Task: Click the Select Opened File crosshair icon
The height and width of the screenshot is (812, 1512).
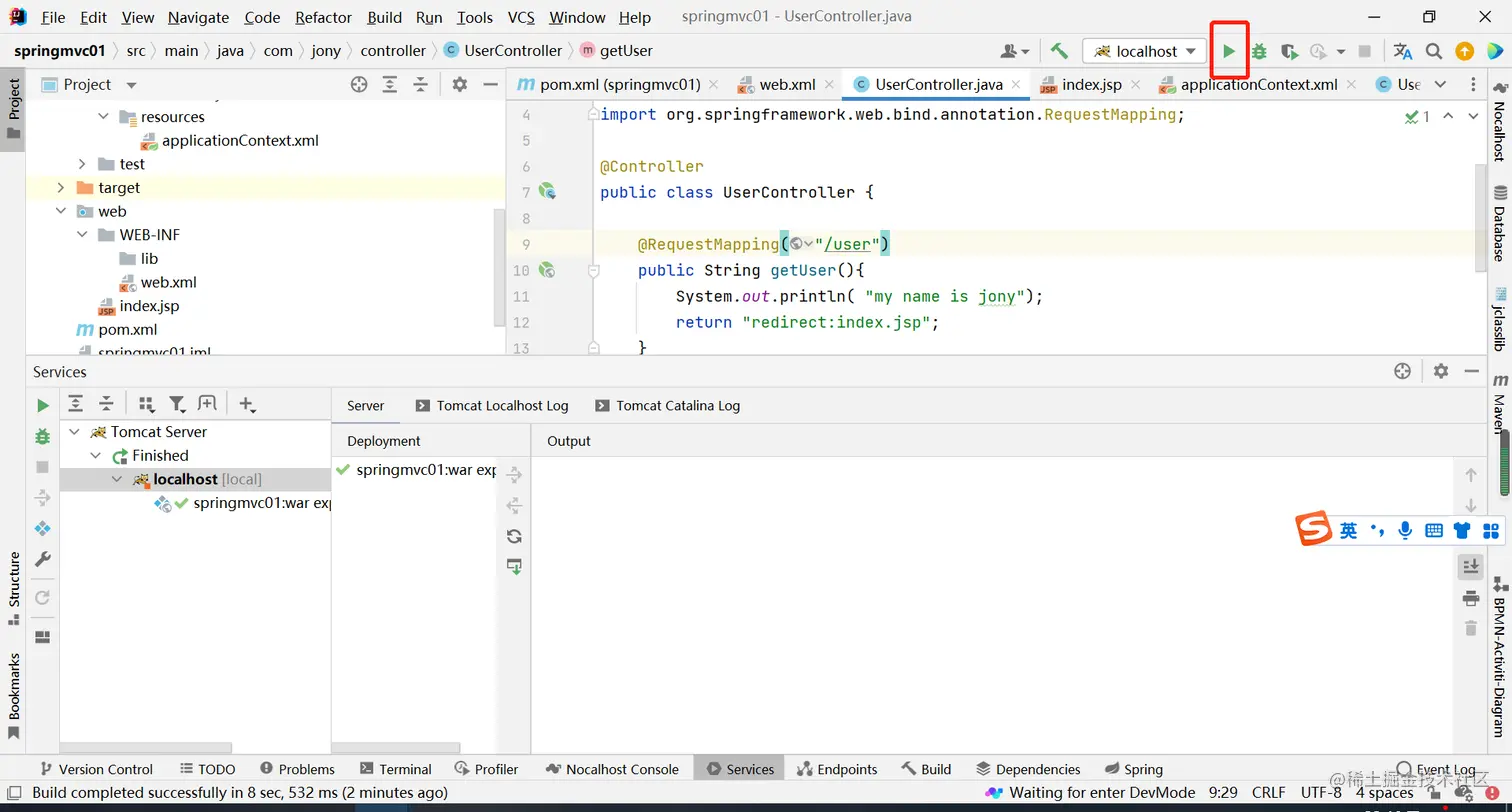Action: click(359, 85)
